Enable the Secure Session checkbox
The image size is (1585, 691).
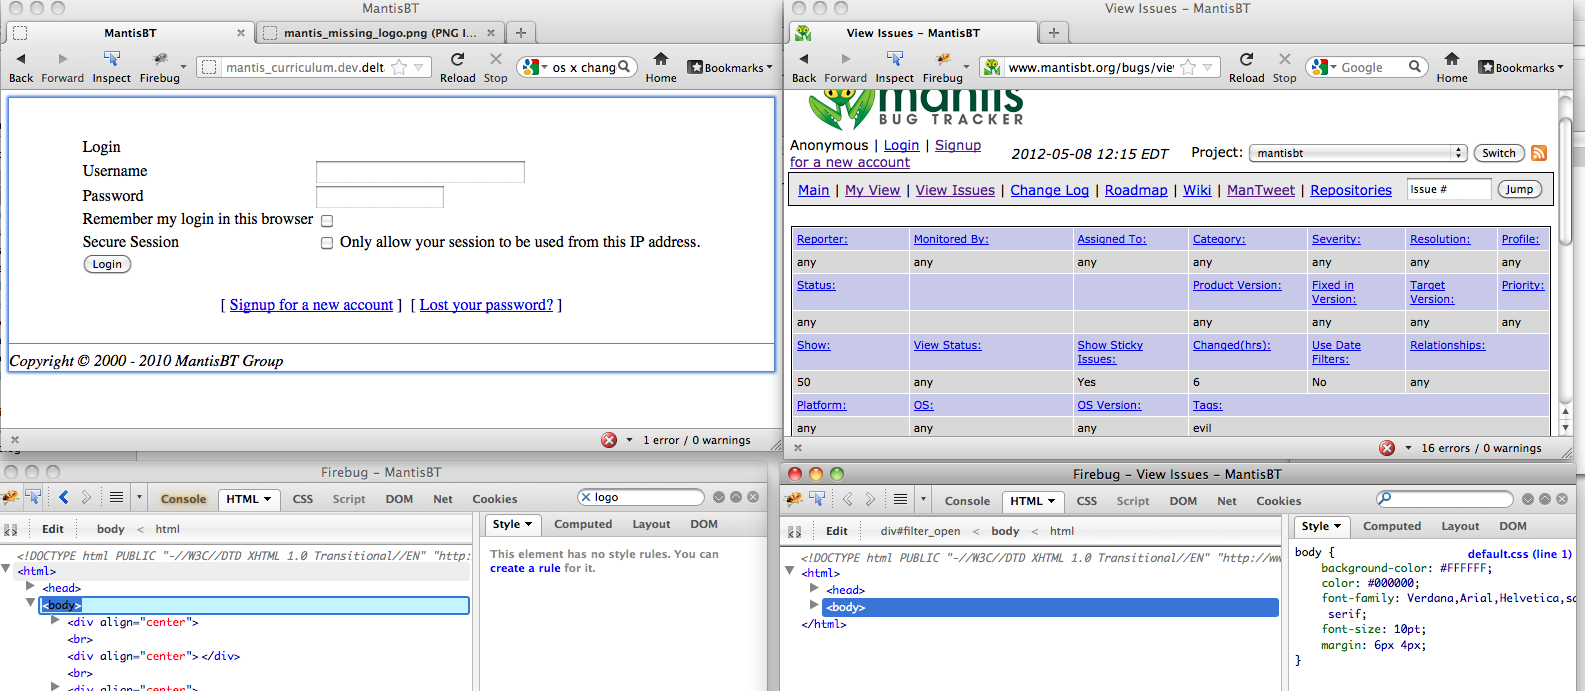click(x=327, y=243)
